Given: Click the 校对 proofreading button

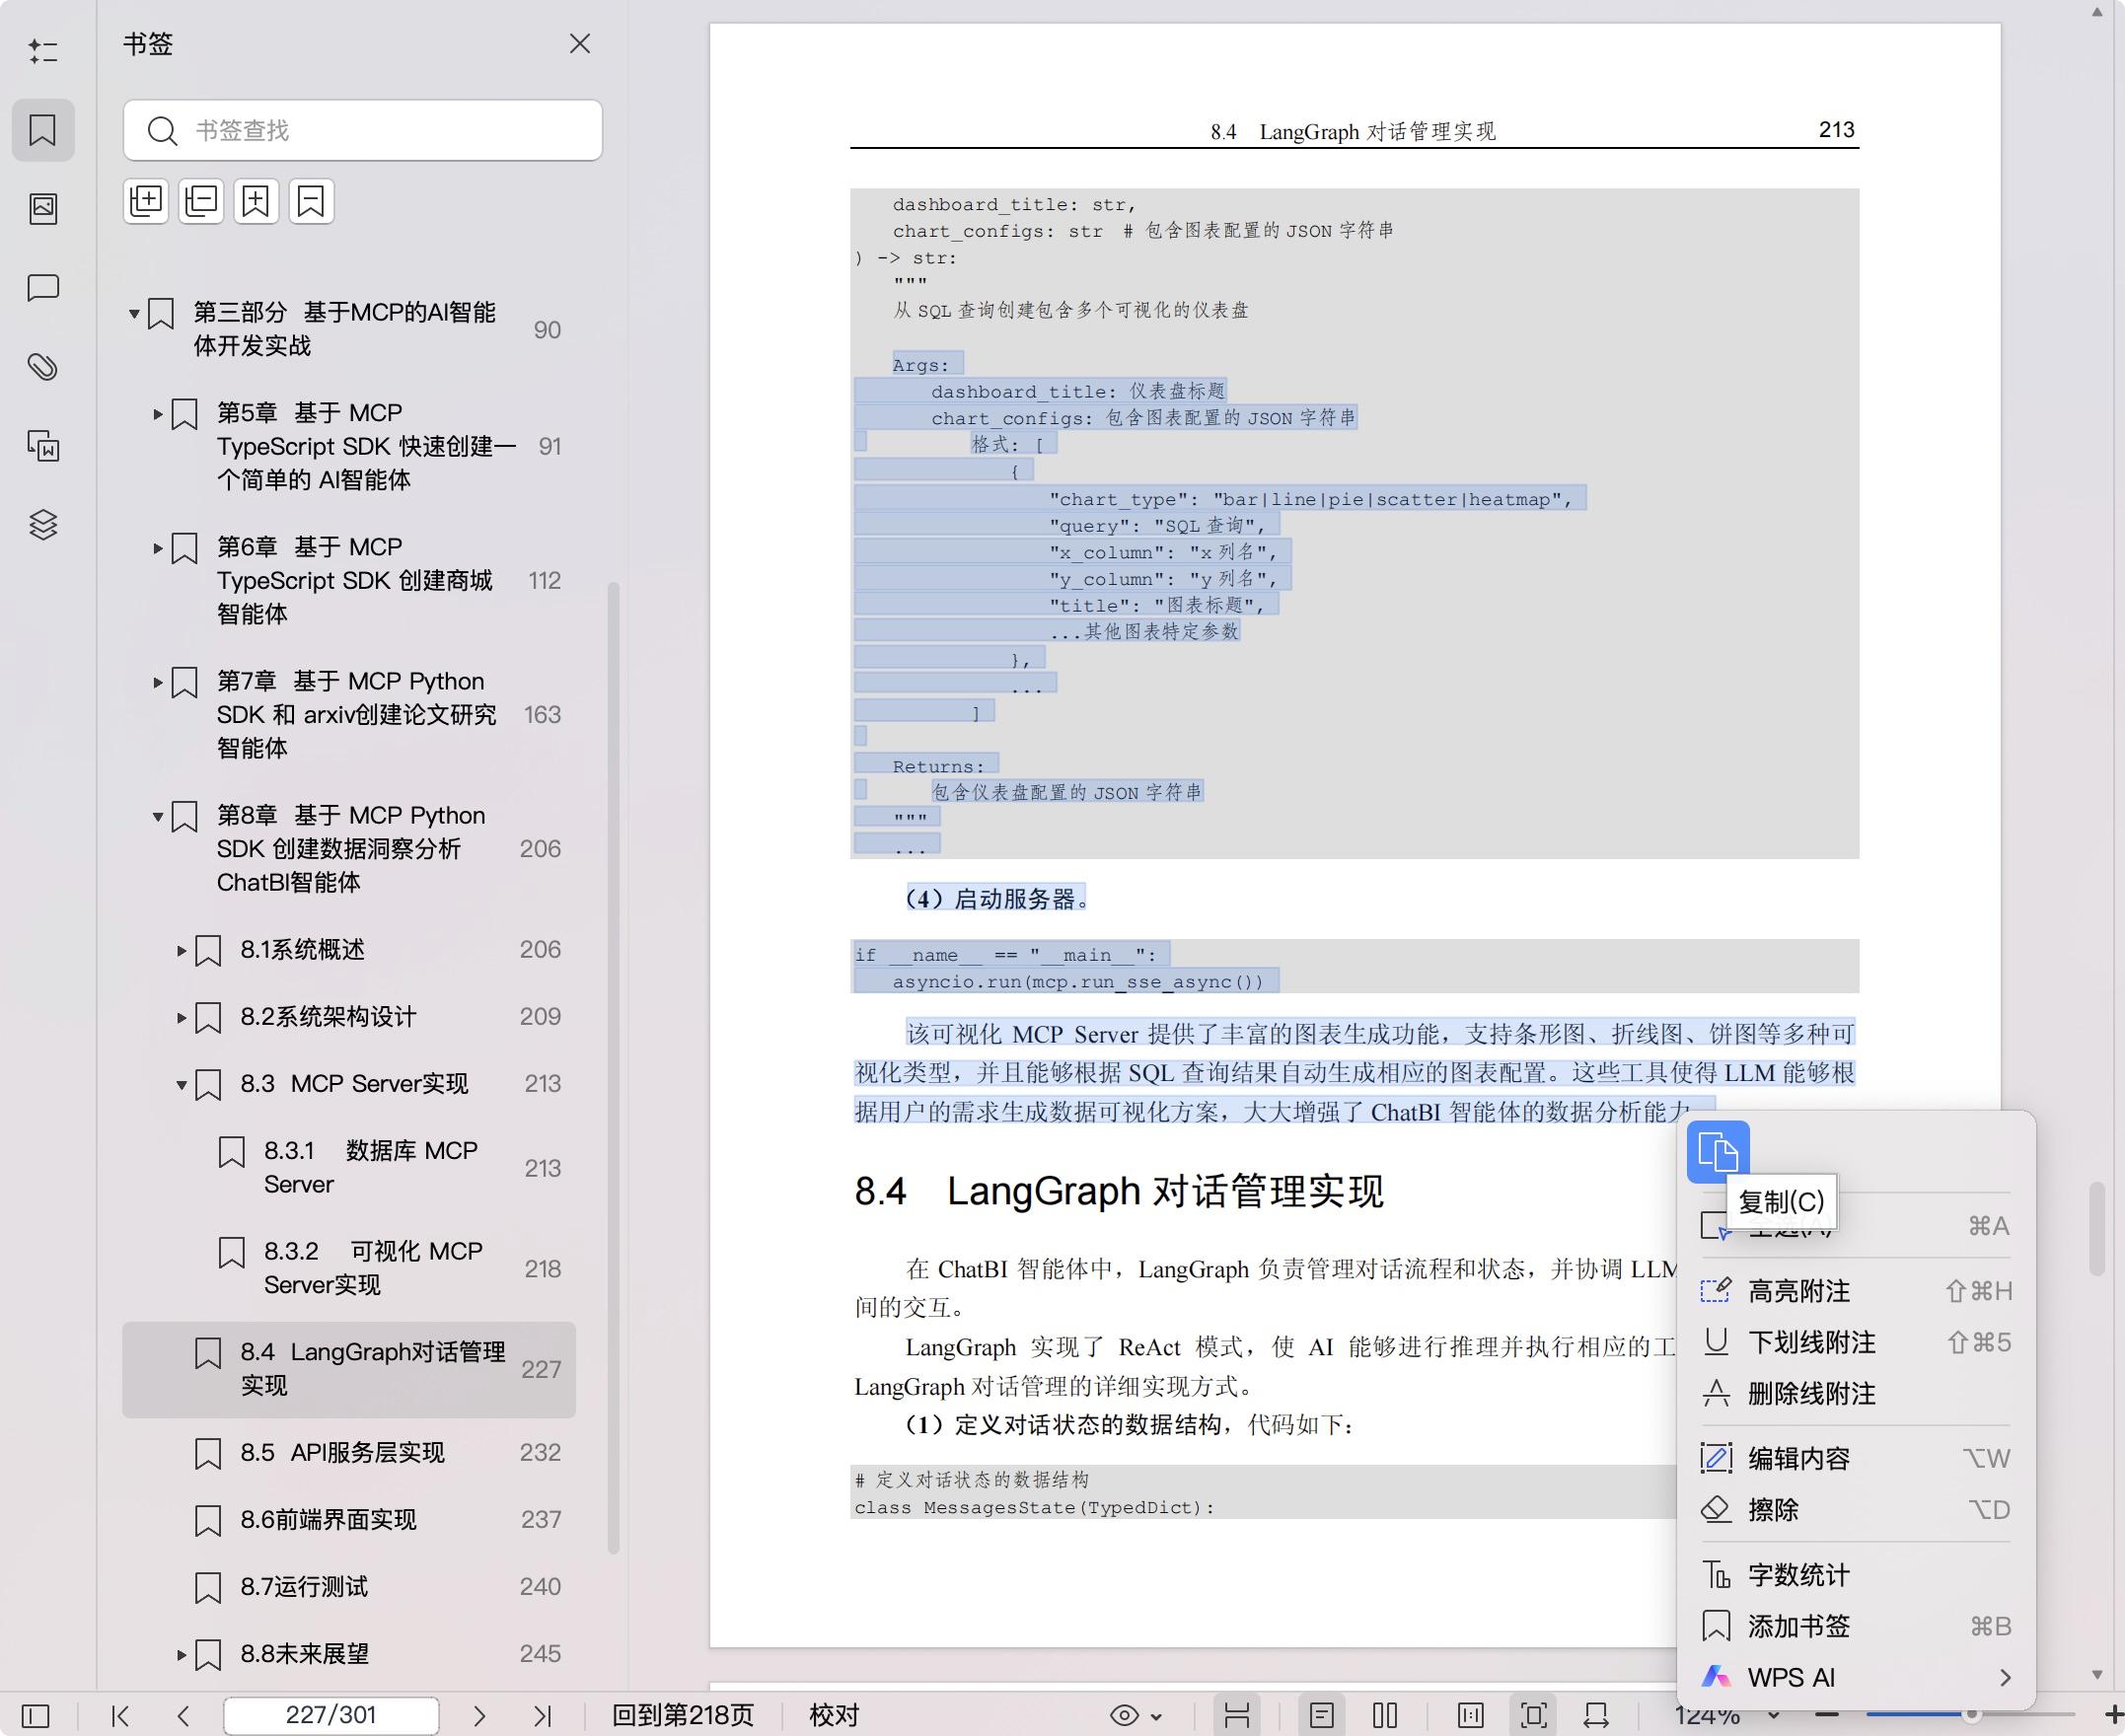Looking at the screenshot, I should click(834, 1716).
